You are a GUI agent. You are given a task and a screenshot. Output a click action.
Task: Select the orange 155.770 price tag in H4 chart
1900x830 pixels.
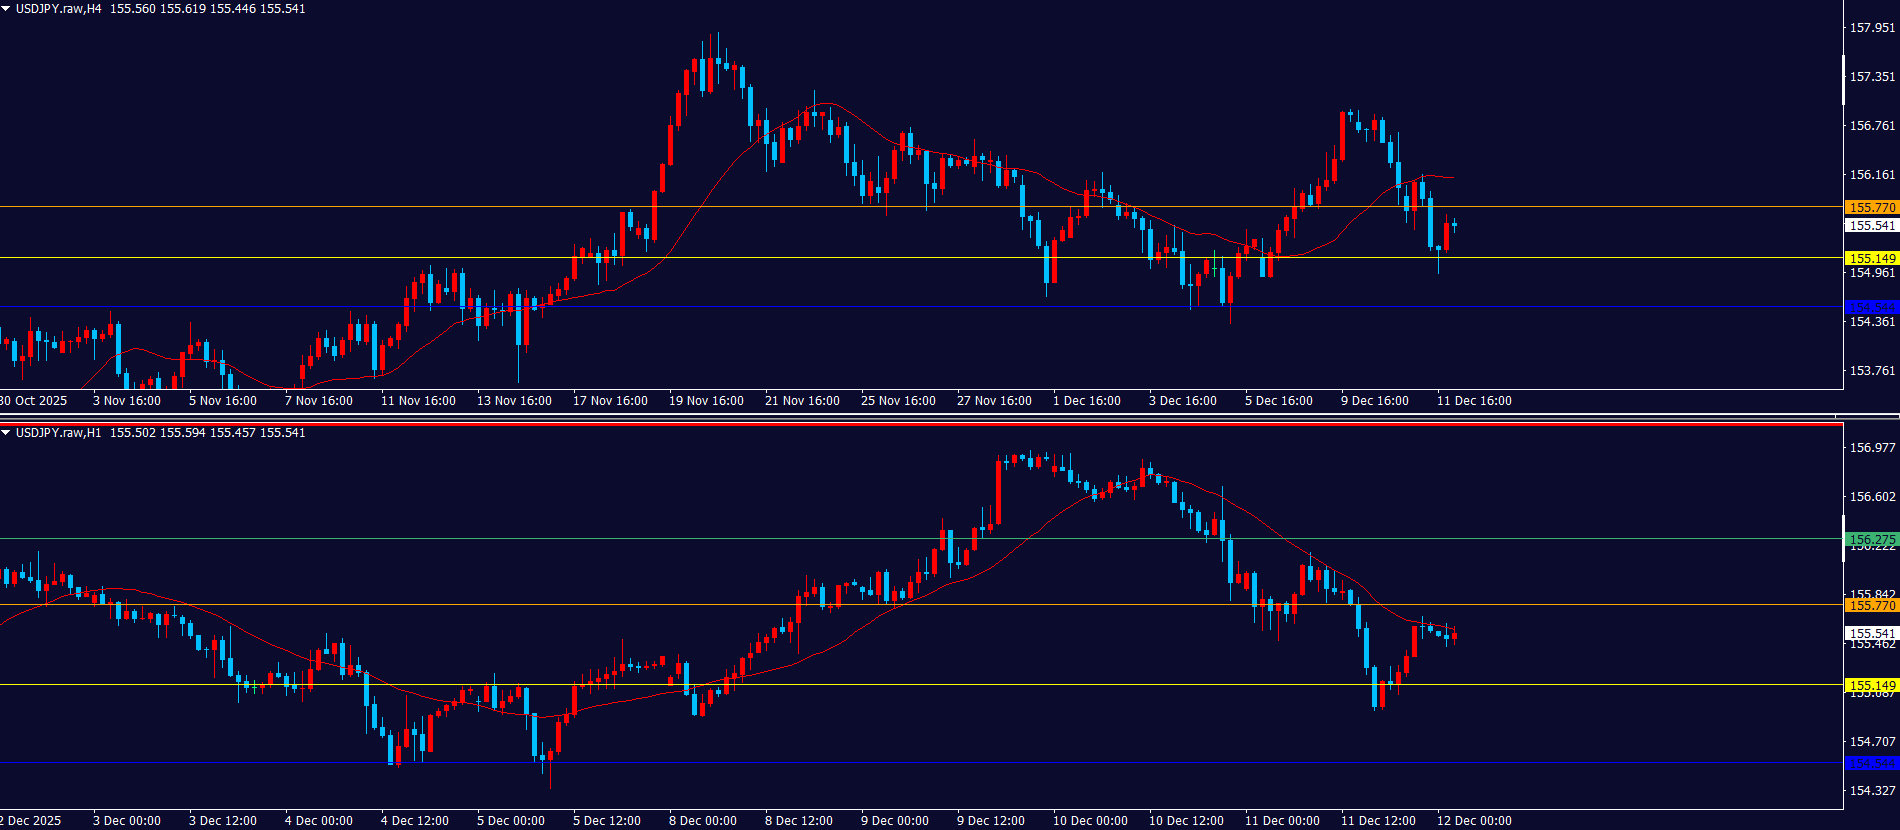1871,208
